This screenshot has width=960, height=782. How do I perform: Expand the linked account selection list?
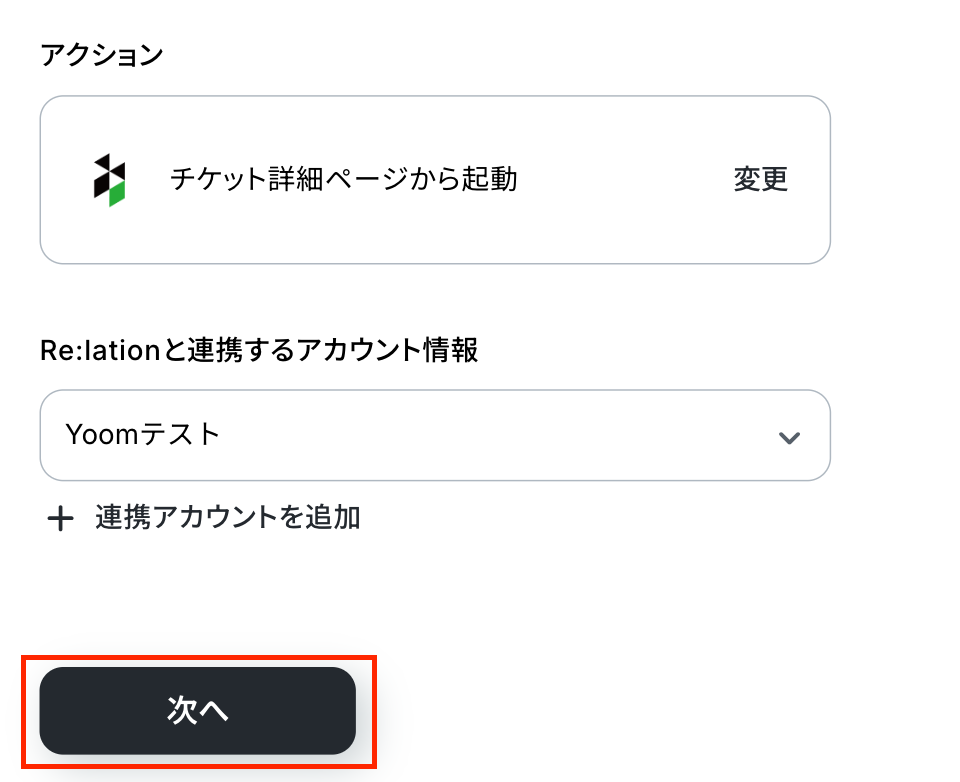coord(435,435)
